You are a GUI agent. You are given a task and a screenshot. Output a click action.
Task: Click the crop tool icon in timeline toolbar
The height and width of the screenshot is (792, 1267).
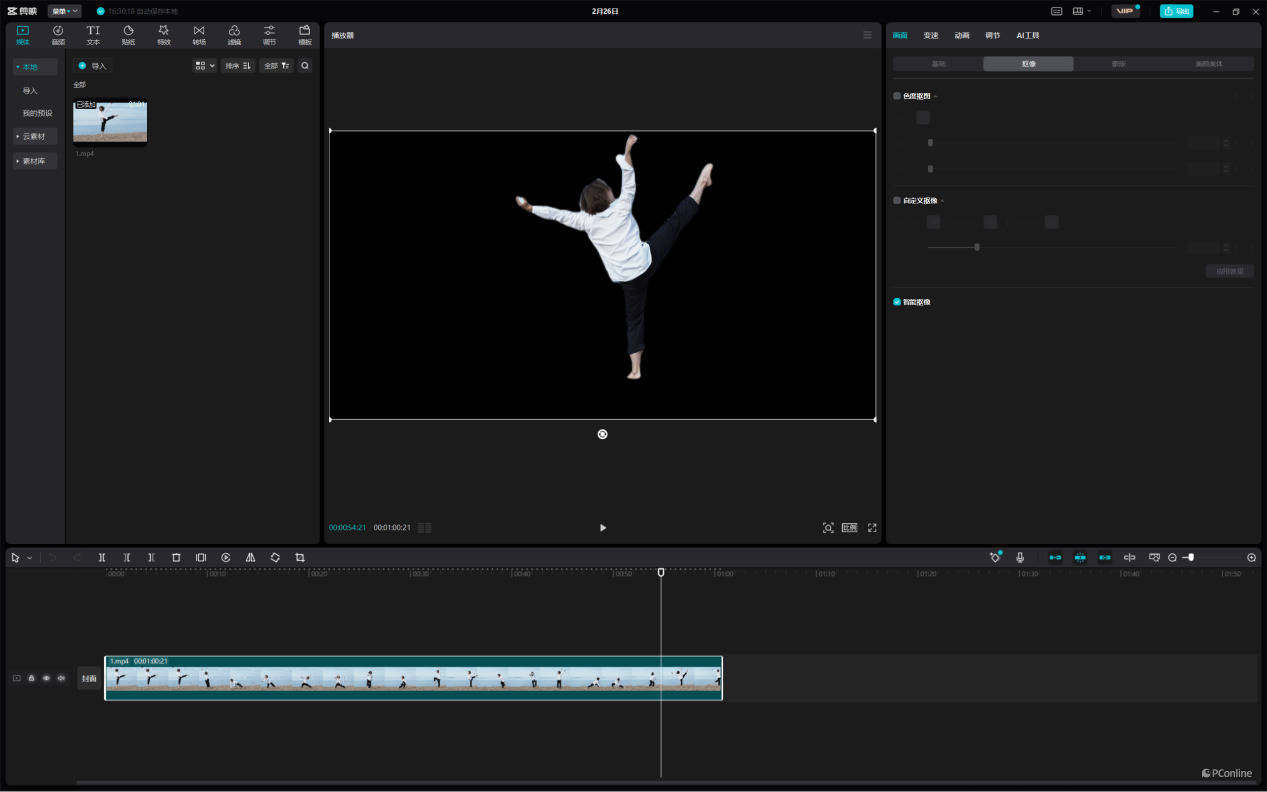(300, 558)
